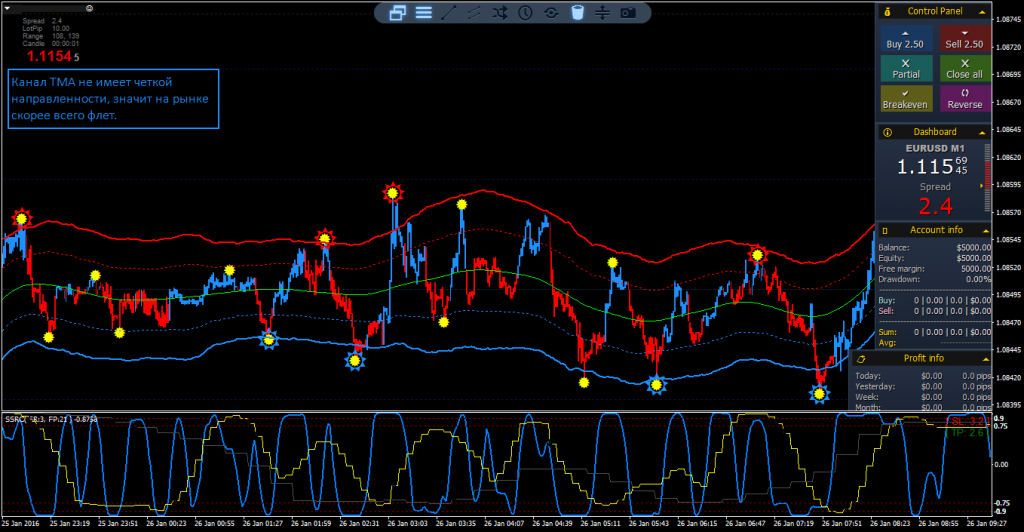Click the purple Reverse button
Image resolution: width=1024 pixels, height=532 pixels.
click(964, 98)
